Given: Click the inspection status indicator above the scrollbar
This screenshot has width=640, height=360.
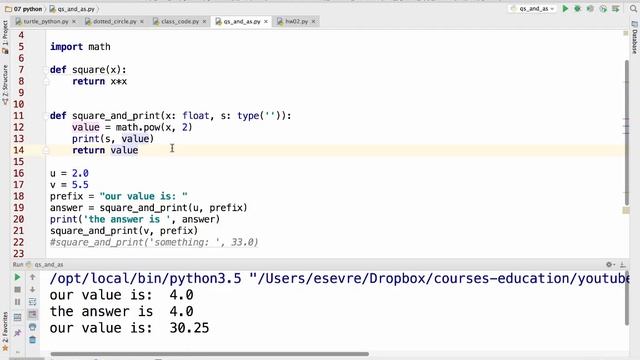Looking at the screenshot, I should (626, 33).
